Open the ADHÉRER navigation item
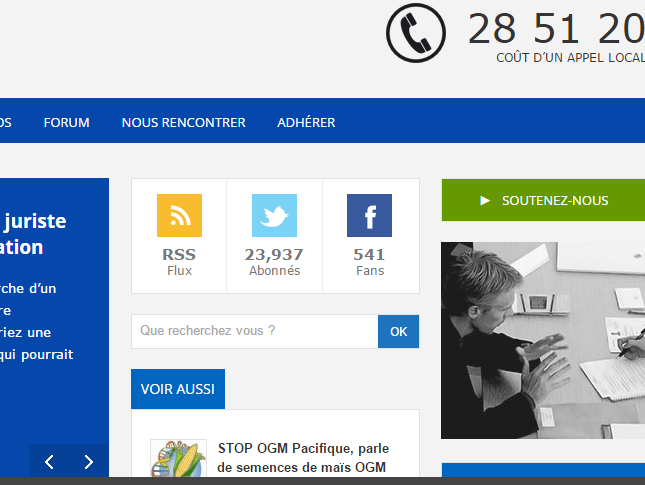The height and width of the screenshot is (485, 645). pos(306,123)
